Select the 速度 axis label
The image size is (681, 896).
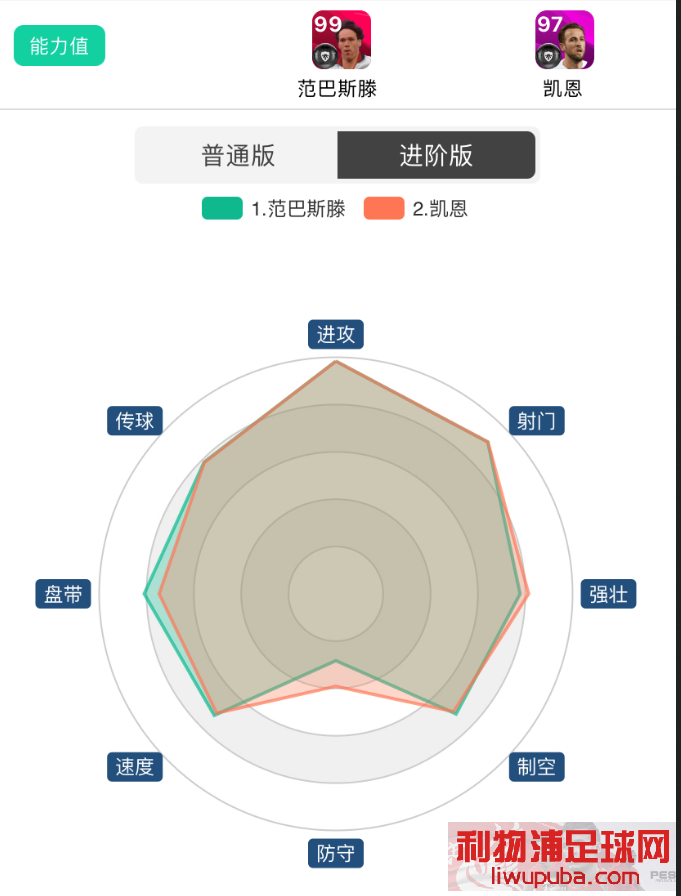coord(135,767)
